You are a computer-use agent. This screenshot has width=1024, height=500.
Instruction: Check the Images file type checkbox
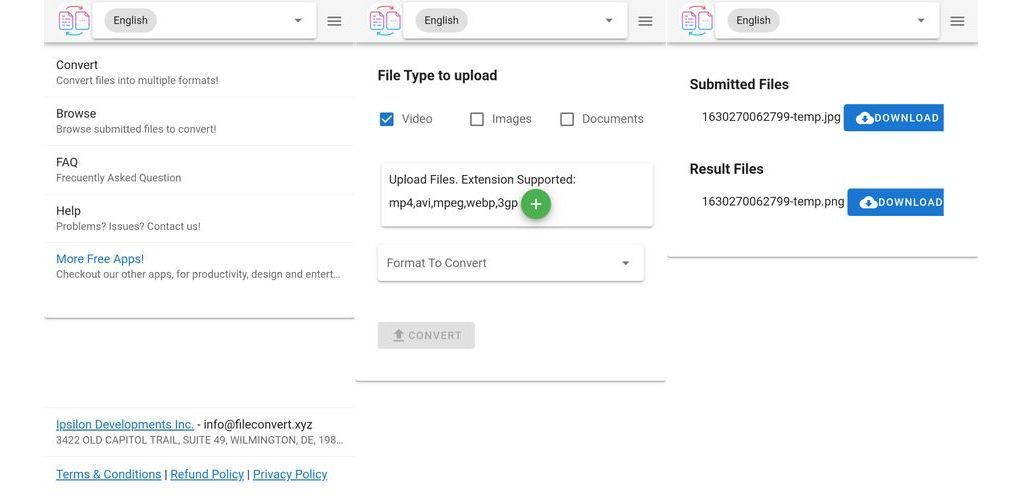[x=477, y=119]
